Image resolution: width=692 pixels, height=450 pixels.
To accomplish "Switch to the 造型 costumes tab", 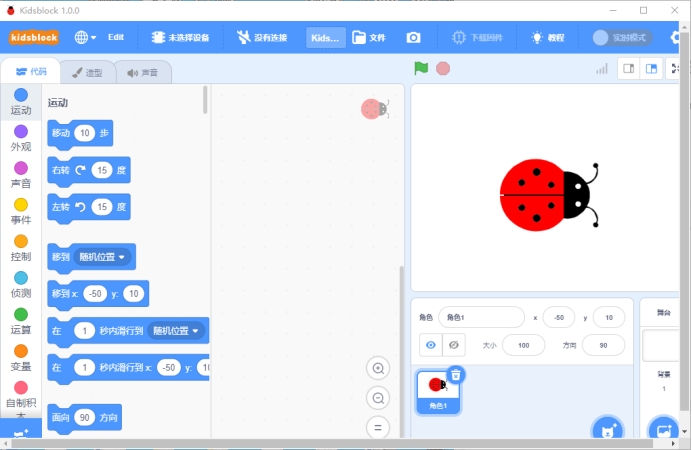I will tap(87, 72).
